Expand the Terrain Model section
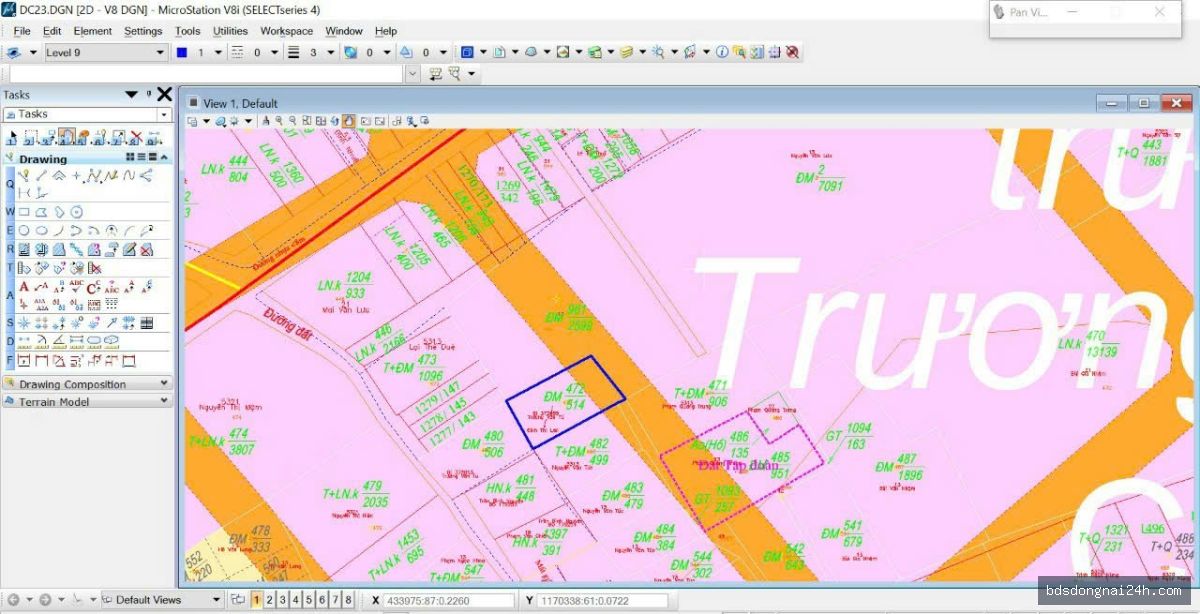 (x=87, y=402)
